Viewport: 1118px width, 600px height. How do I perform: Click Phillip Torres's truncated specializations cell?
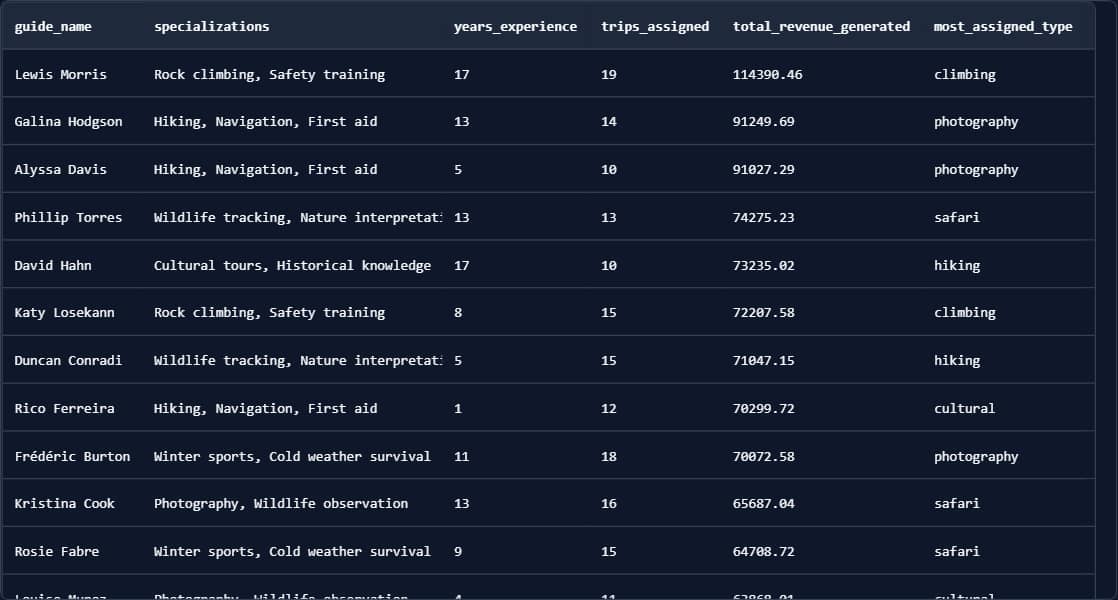(x=297, y=218)
